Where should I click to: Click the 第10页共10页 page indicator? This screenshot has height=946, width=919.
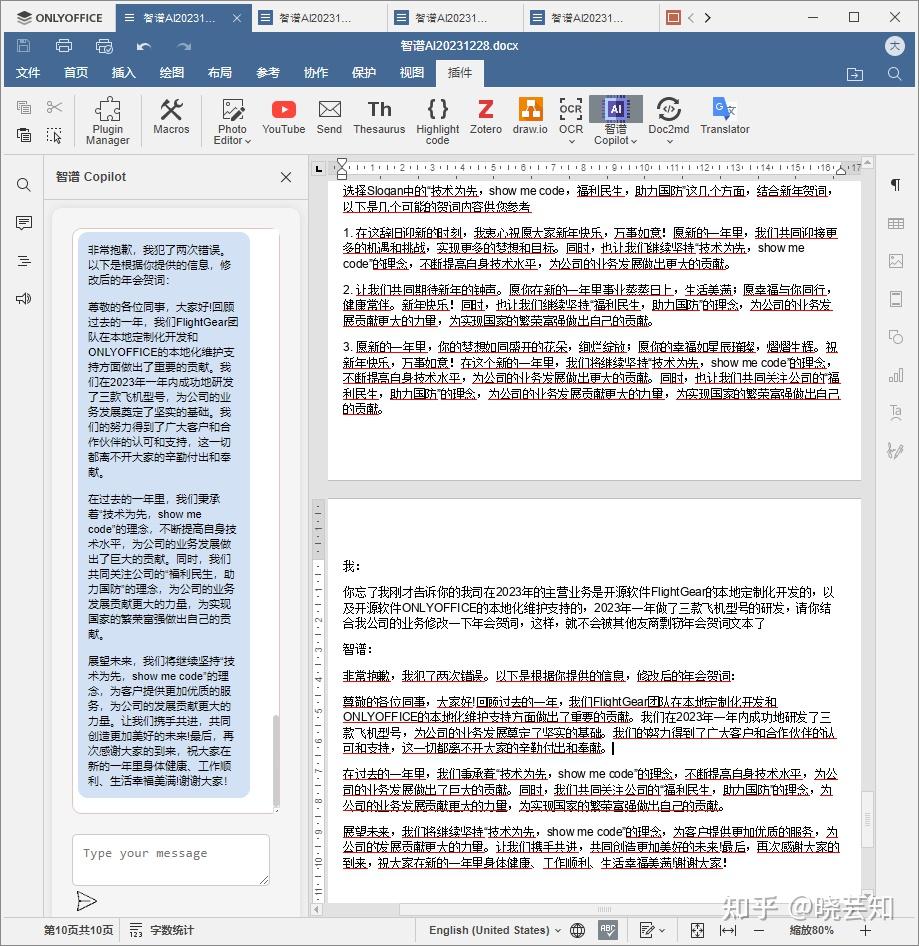click(x=78, y=930)
